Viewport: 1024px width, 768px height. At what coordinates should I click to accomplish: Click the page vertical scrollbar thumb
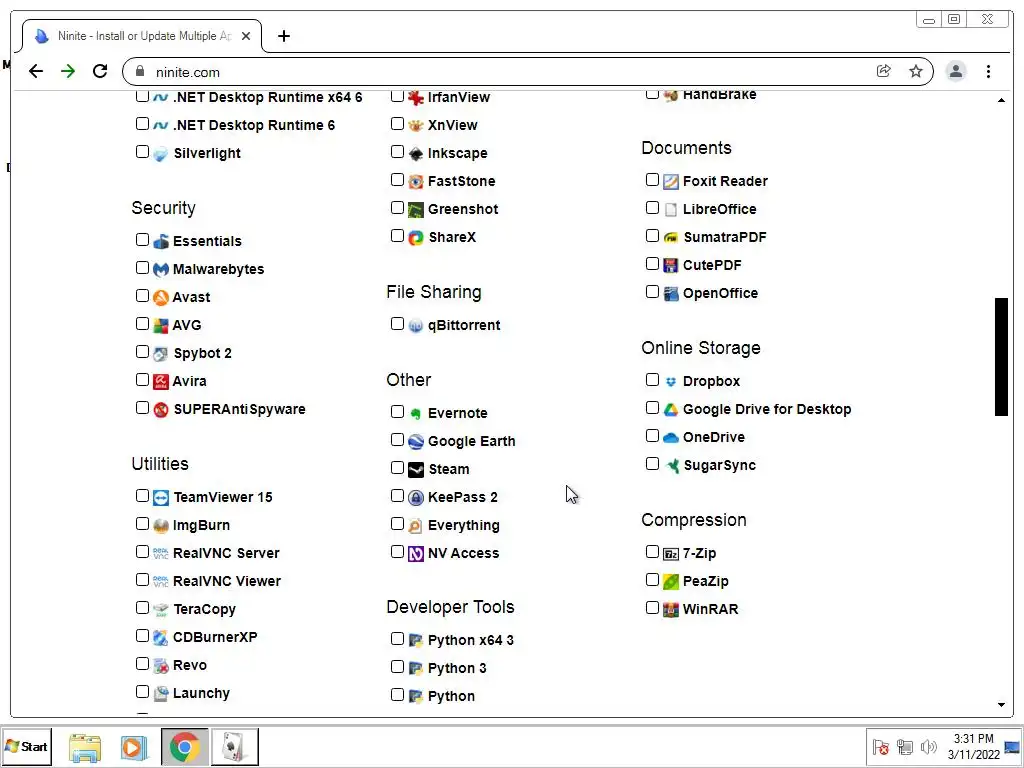[x=1001, y=357]
